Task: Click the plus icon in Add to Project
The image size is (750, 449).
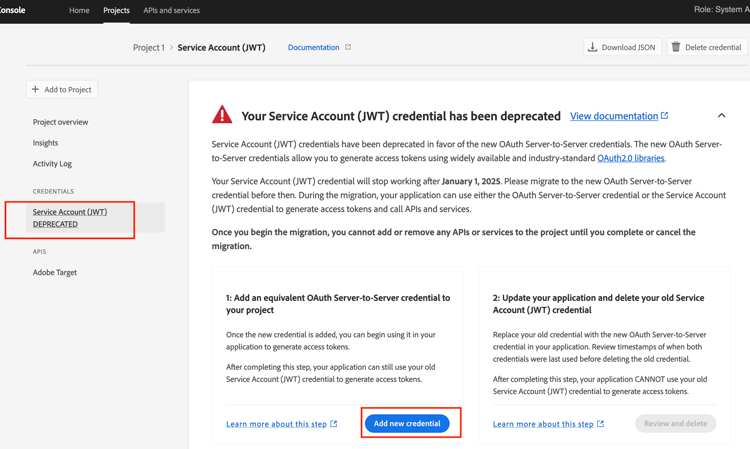Action: pyautogui.click(x=35, y=89)
